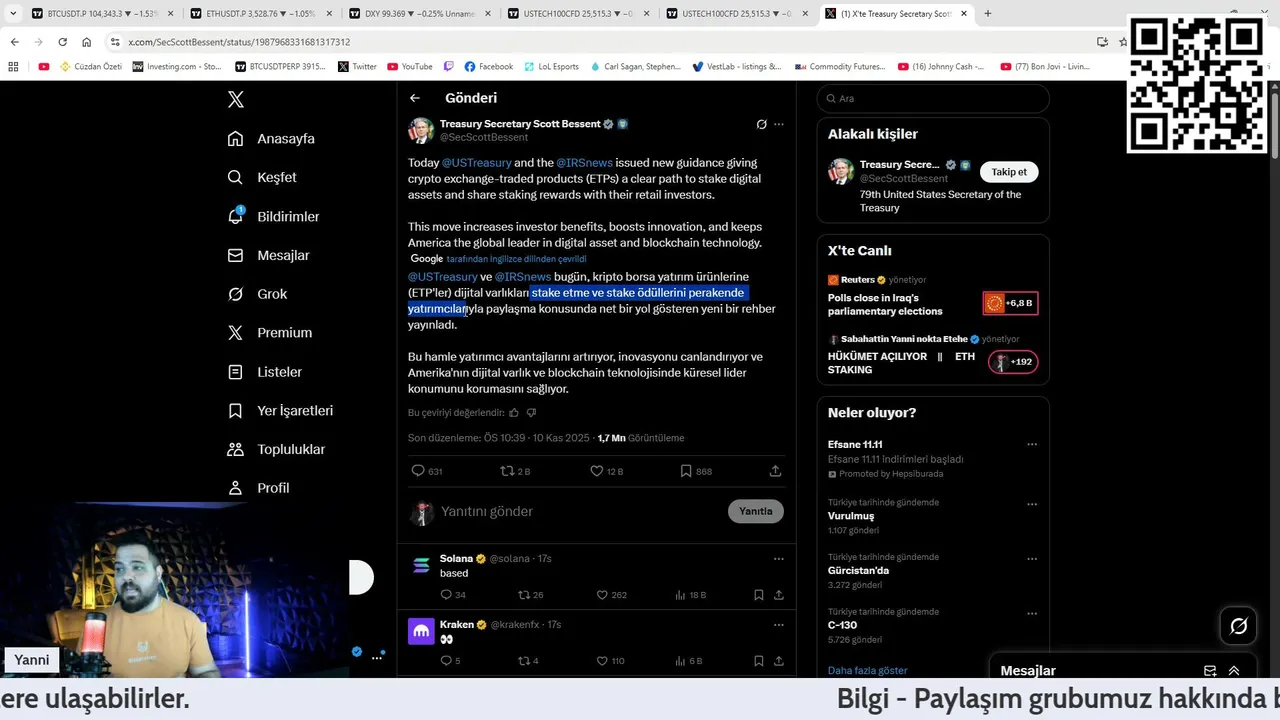Image resolution: width=1280 pixels, height=720 pixels.
Task: Click the Ara search box
Action: pyautogui.click(x=933, y=98)
